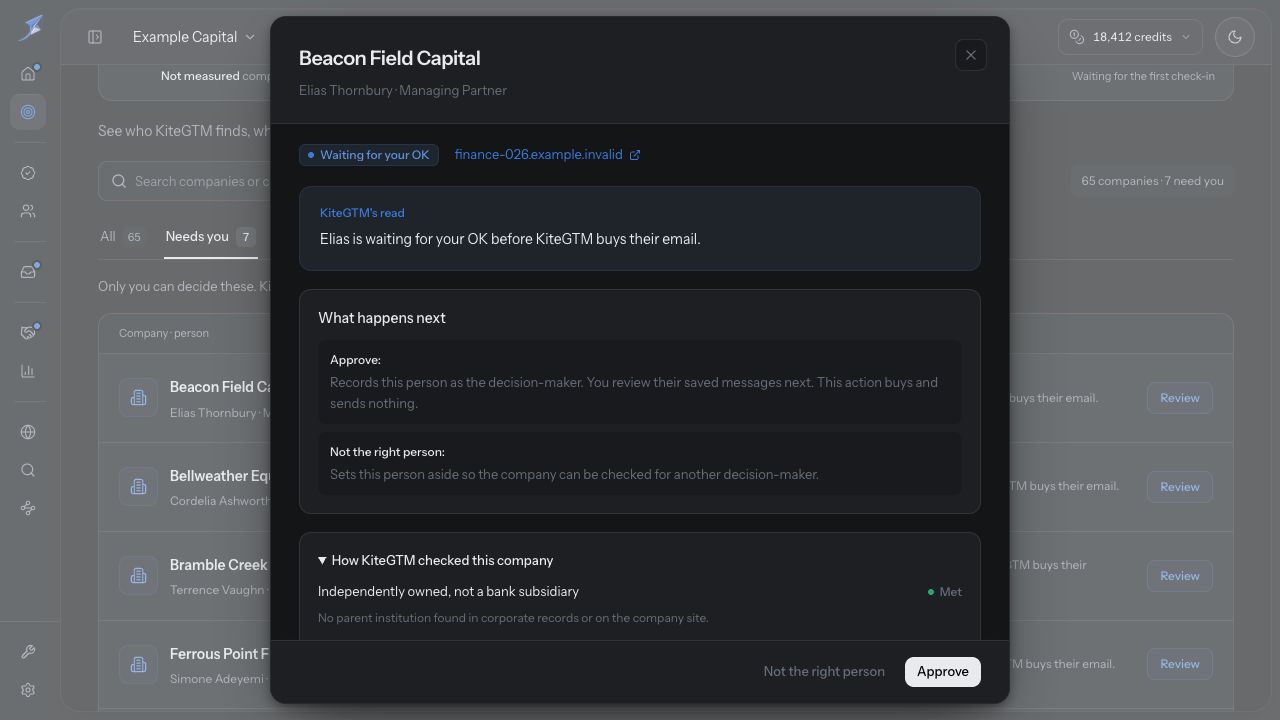Open the inbox icon in sidebar

[x=28, y=272]
